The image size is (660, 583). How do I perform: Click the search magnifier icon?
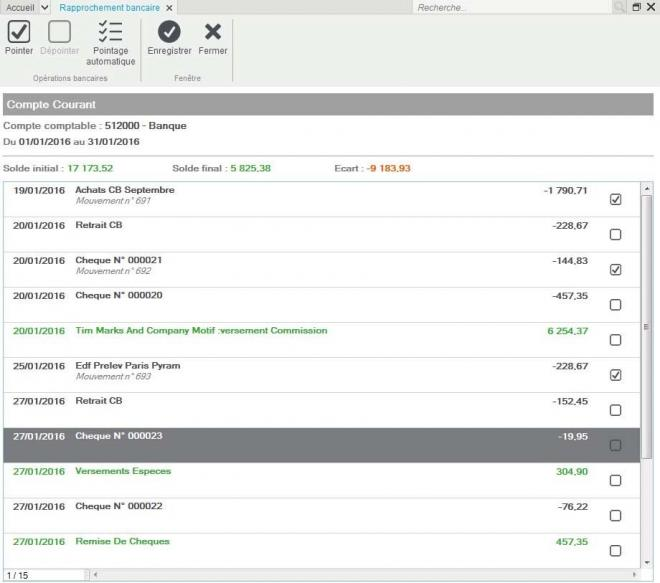click(x=619, y=7)
